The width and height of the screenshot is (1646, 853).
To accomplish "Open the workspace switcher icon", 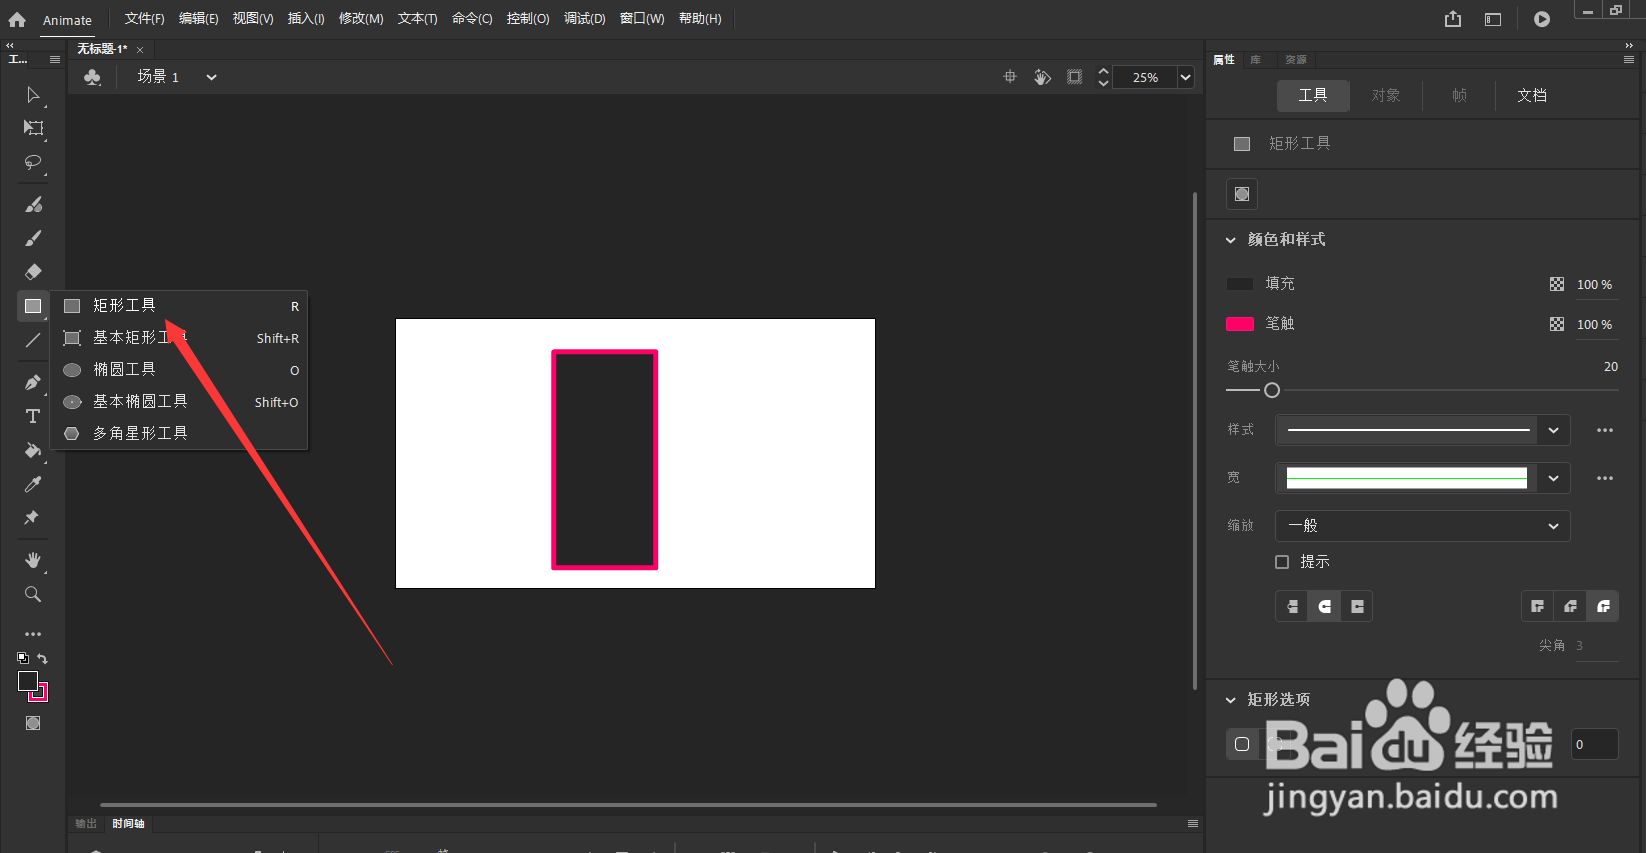I will click(x=1493, y=19).
